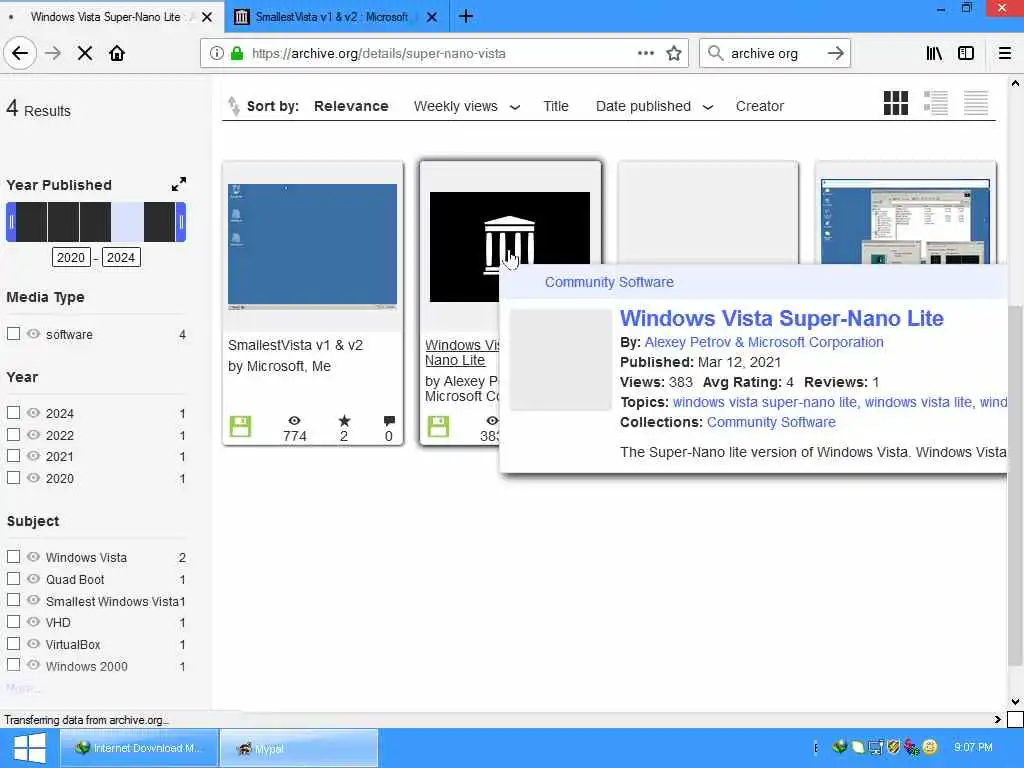Go back using the browser back arrow
The image size is (1024, 768).
click(x=20, y=54)
